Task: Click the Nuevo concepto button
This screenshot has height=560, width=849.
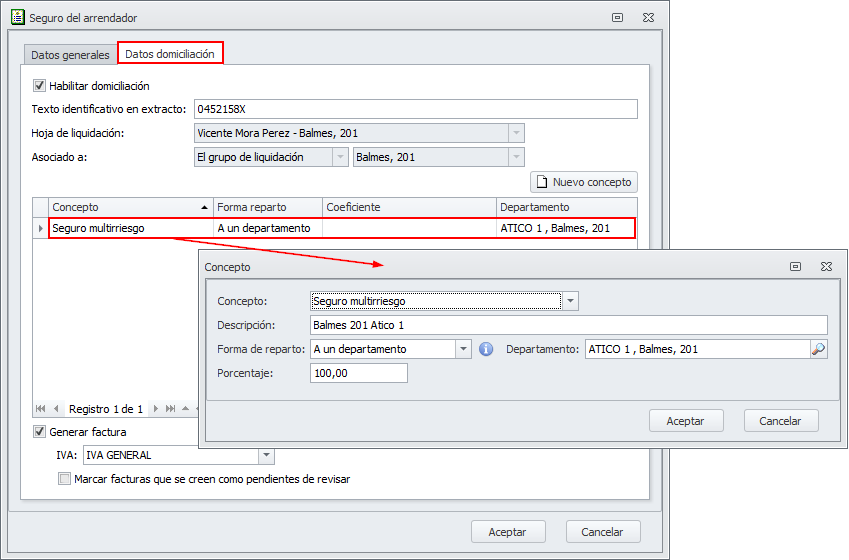Action: pyautogui.click(x=584, y=182)
